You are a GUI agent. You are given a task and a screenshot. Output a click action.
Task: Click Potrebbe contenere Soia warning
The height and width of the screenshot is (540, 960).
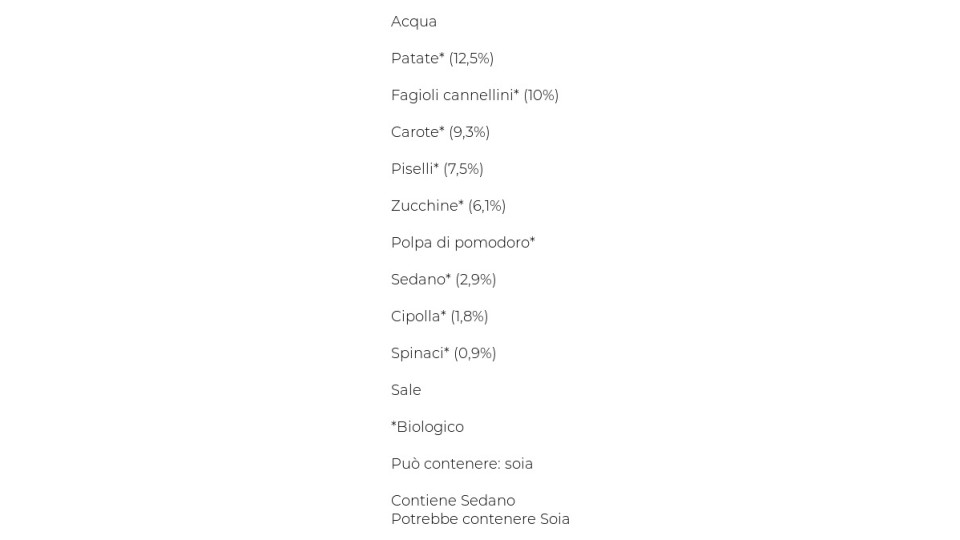(x=480, y=519)
